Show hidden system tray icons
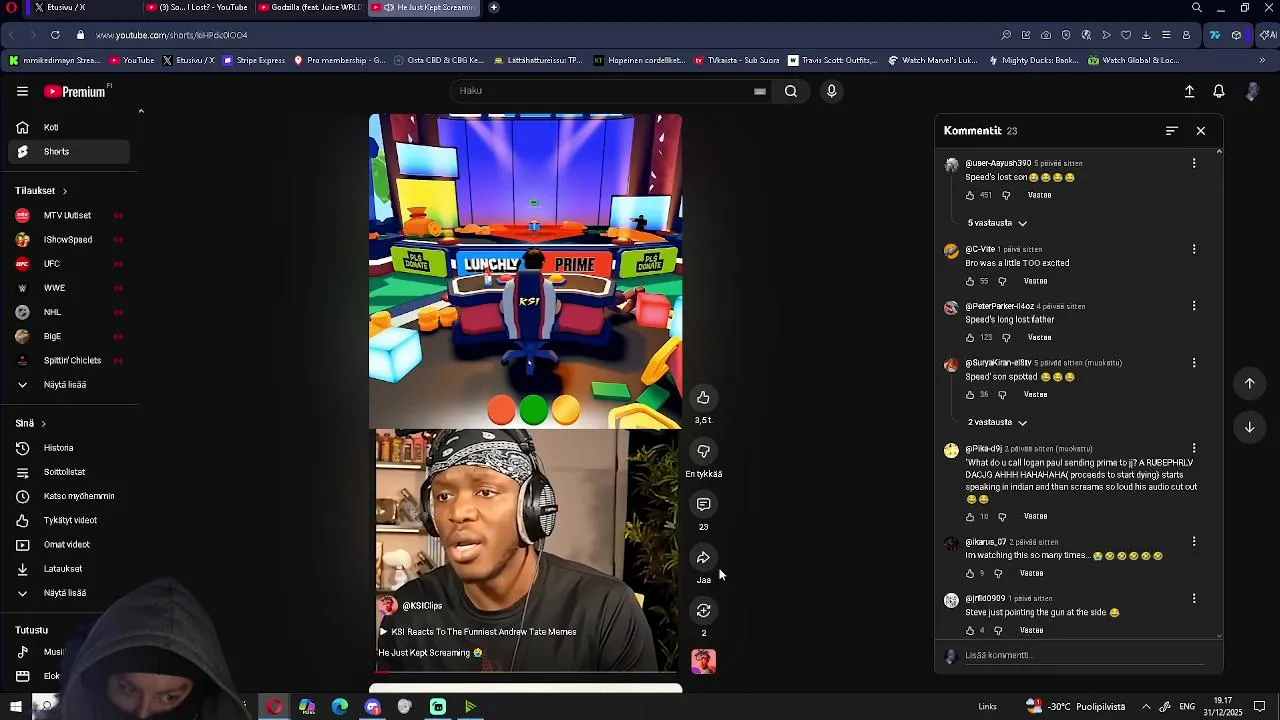Image resolution: width=1280 pixels, height=720 pixels. [x=1146, y=707]
